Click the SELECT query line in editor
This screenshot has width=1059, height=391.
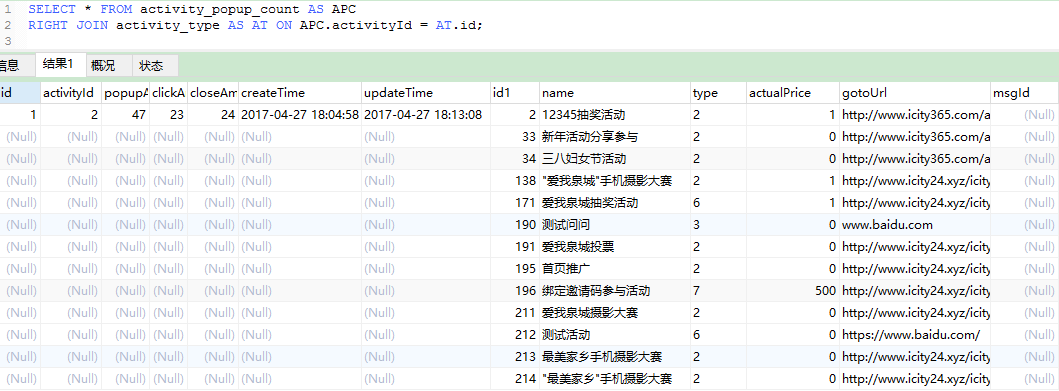coord(192,10)
